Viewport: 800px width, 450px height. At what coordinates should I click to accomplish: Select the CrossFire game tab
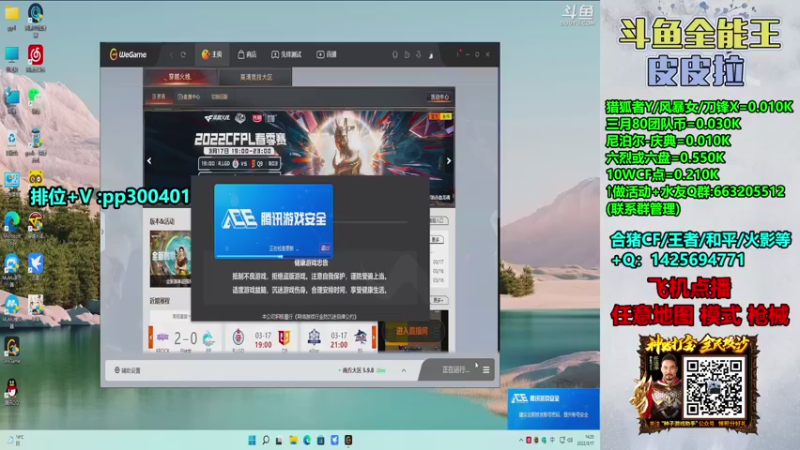180,77
